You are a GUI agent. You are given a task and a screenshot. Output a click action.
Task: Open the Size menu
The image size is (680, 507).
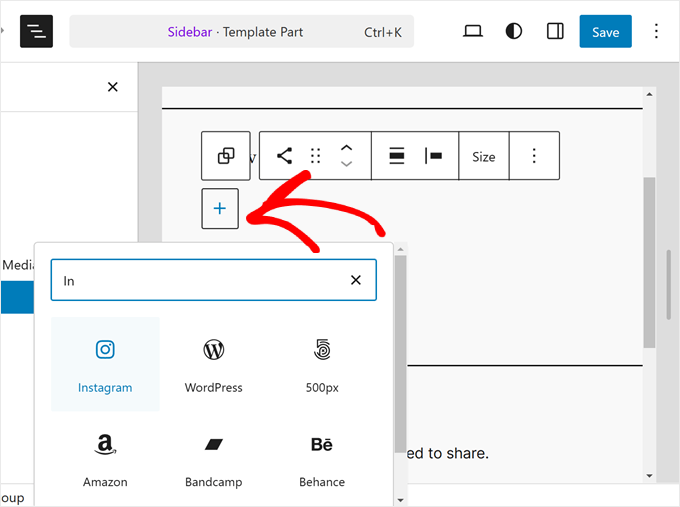(x=483, y=156)
